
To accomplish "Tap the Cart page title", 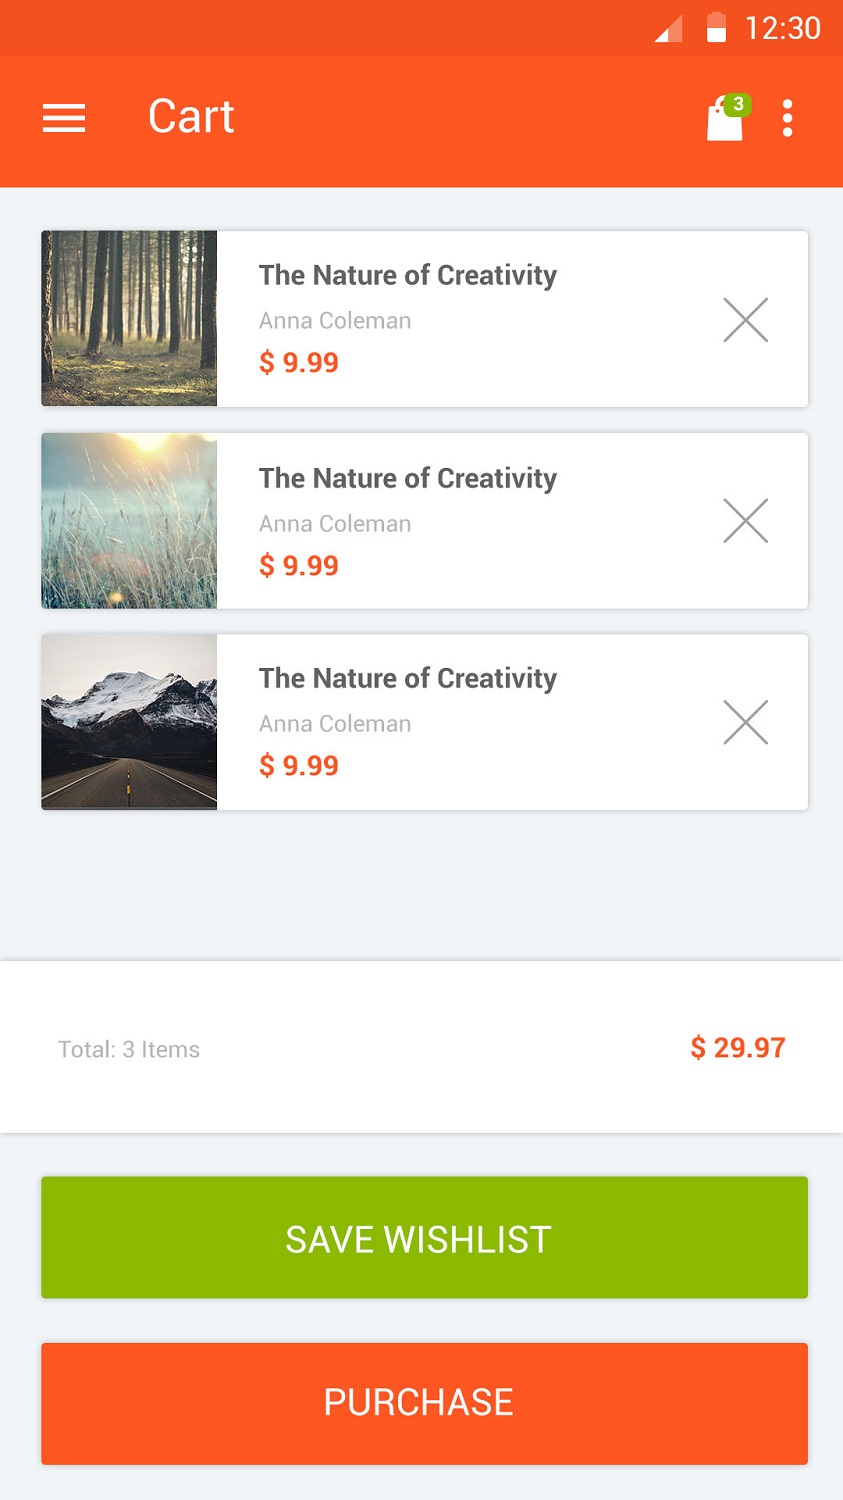I will click(191, 117).
